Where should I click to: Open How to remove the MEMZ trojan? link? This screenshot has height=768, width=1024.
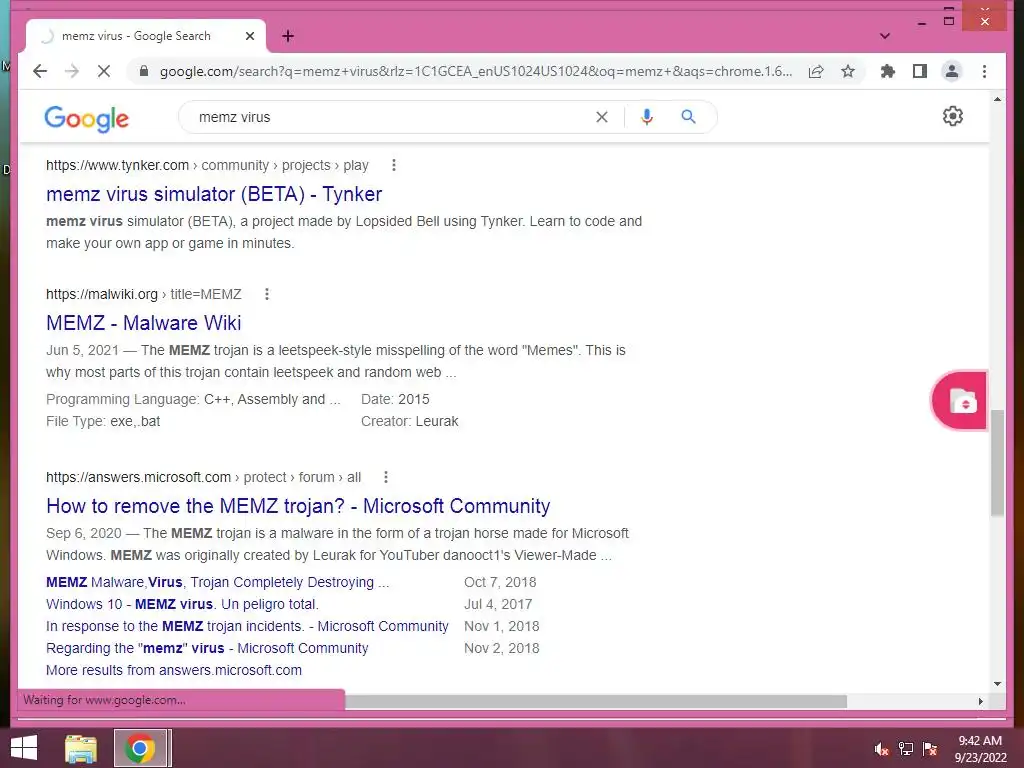(x=298, y=505)
